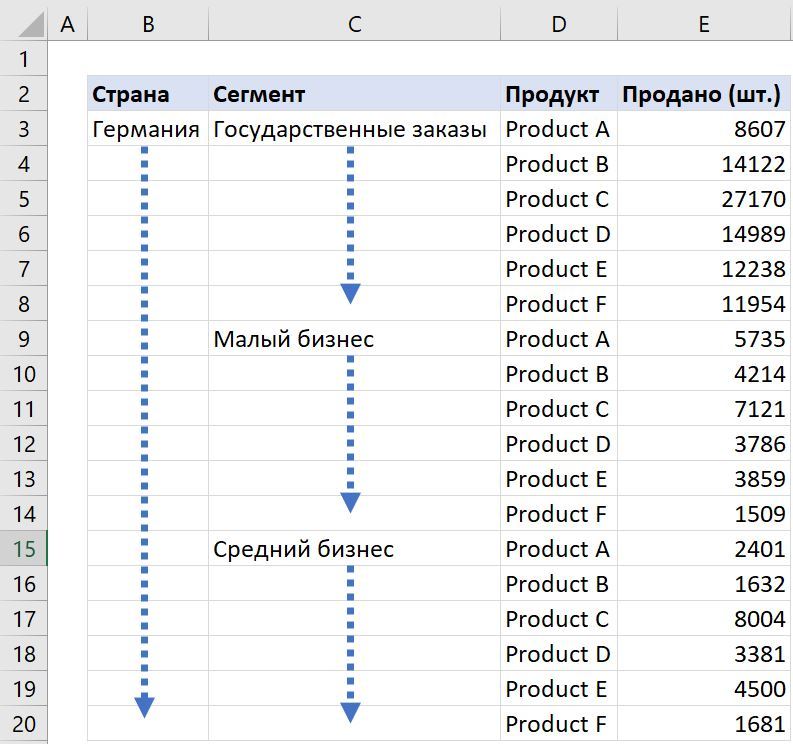Click Product B in row 4
The width and height of the screenshot is (793, 744).
pos(559,164)
